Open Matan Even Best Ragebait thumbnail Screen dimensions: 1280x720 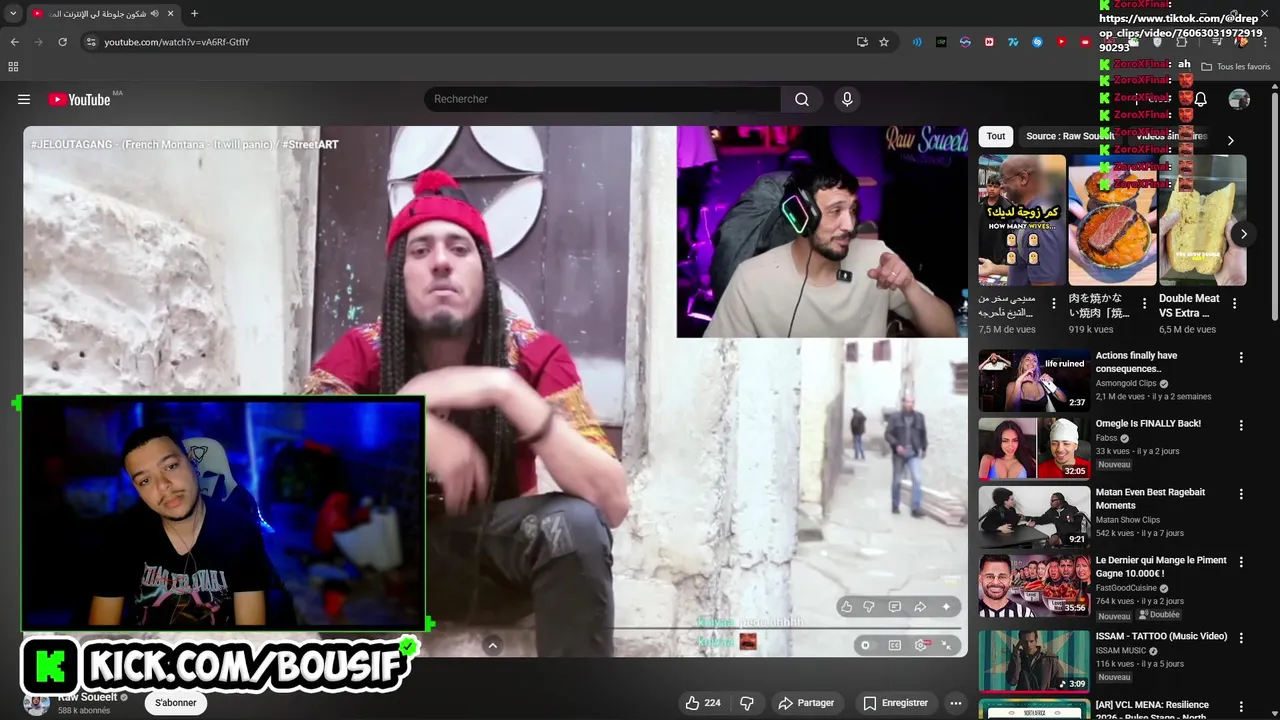tap(1034, 517)
